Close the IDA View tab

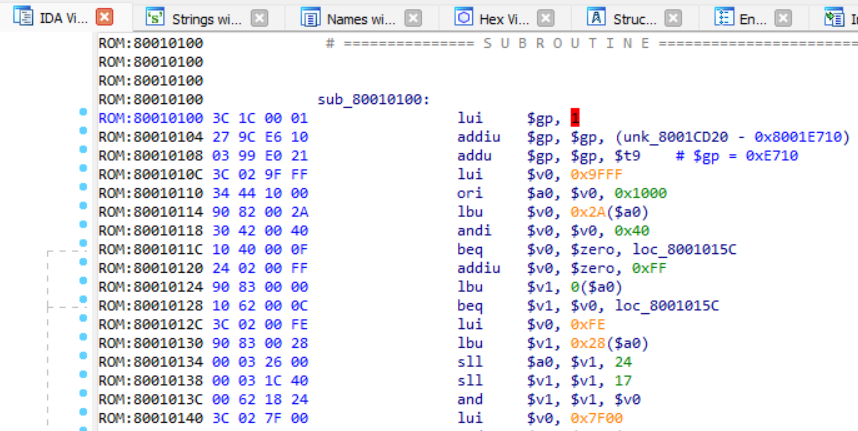coord(104,18)
